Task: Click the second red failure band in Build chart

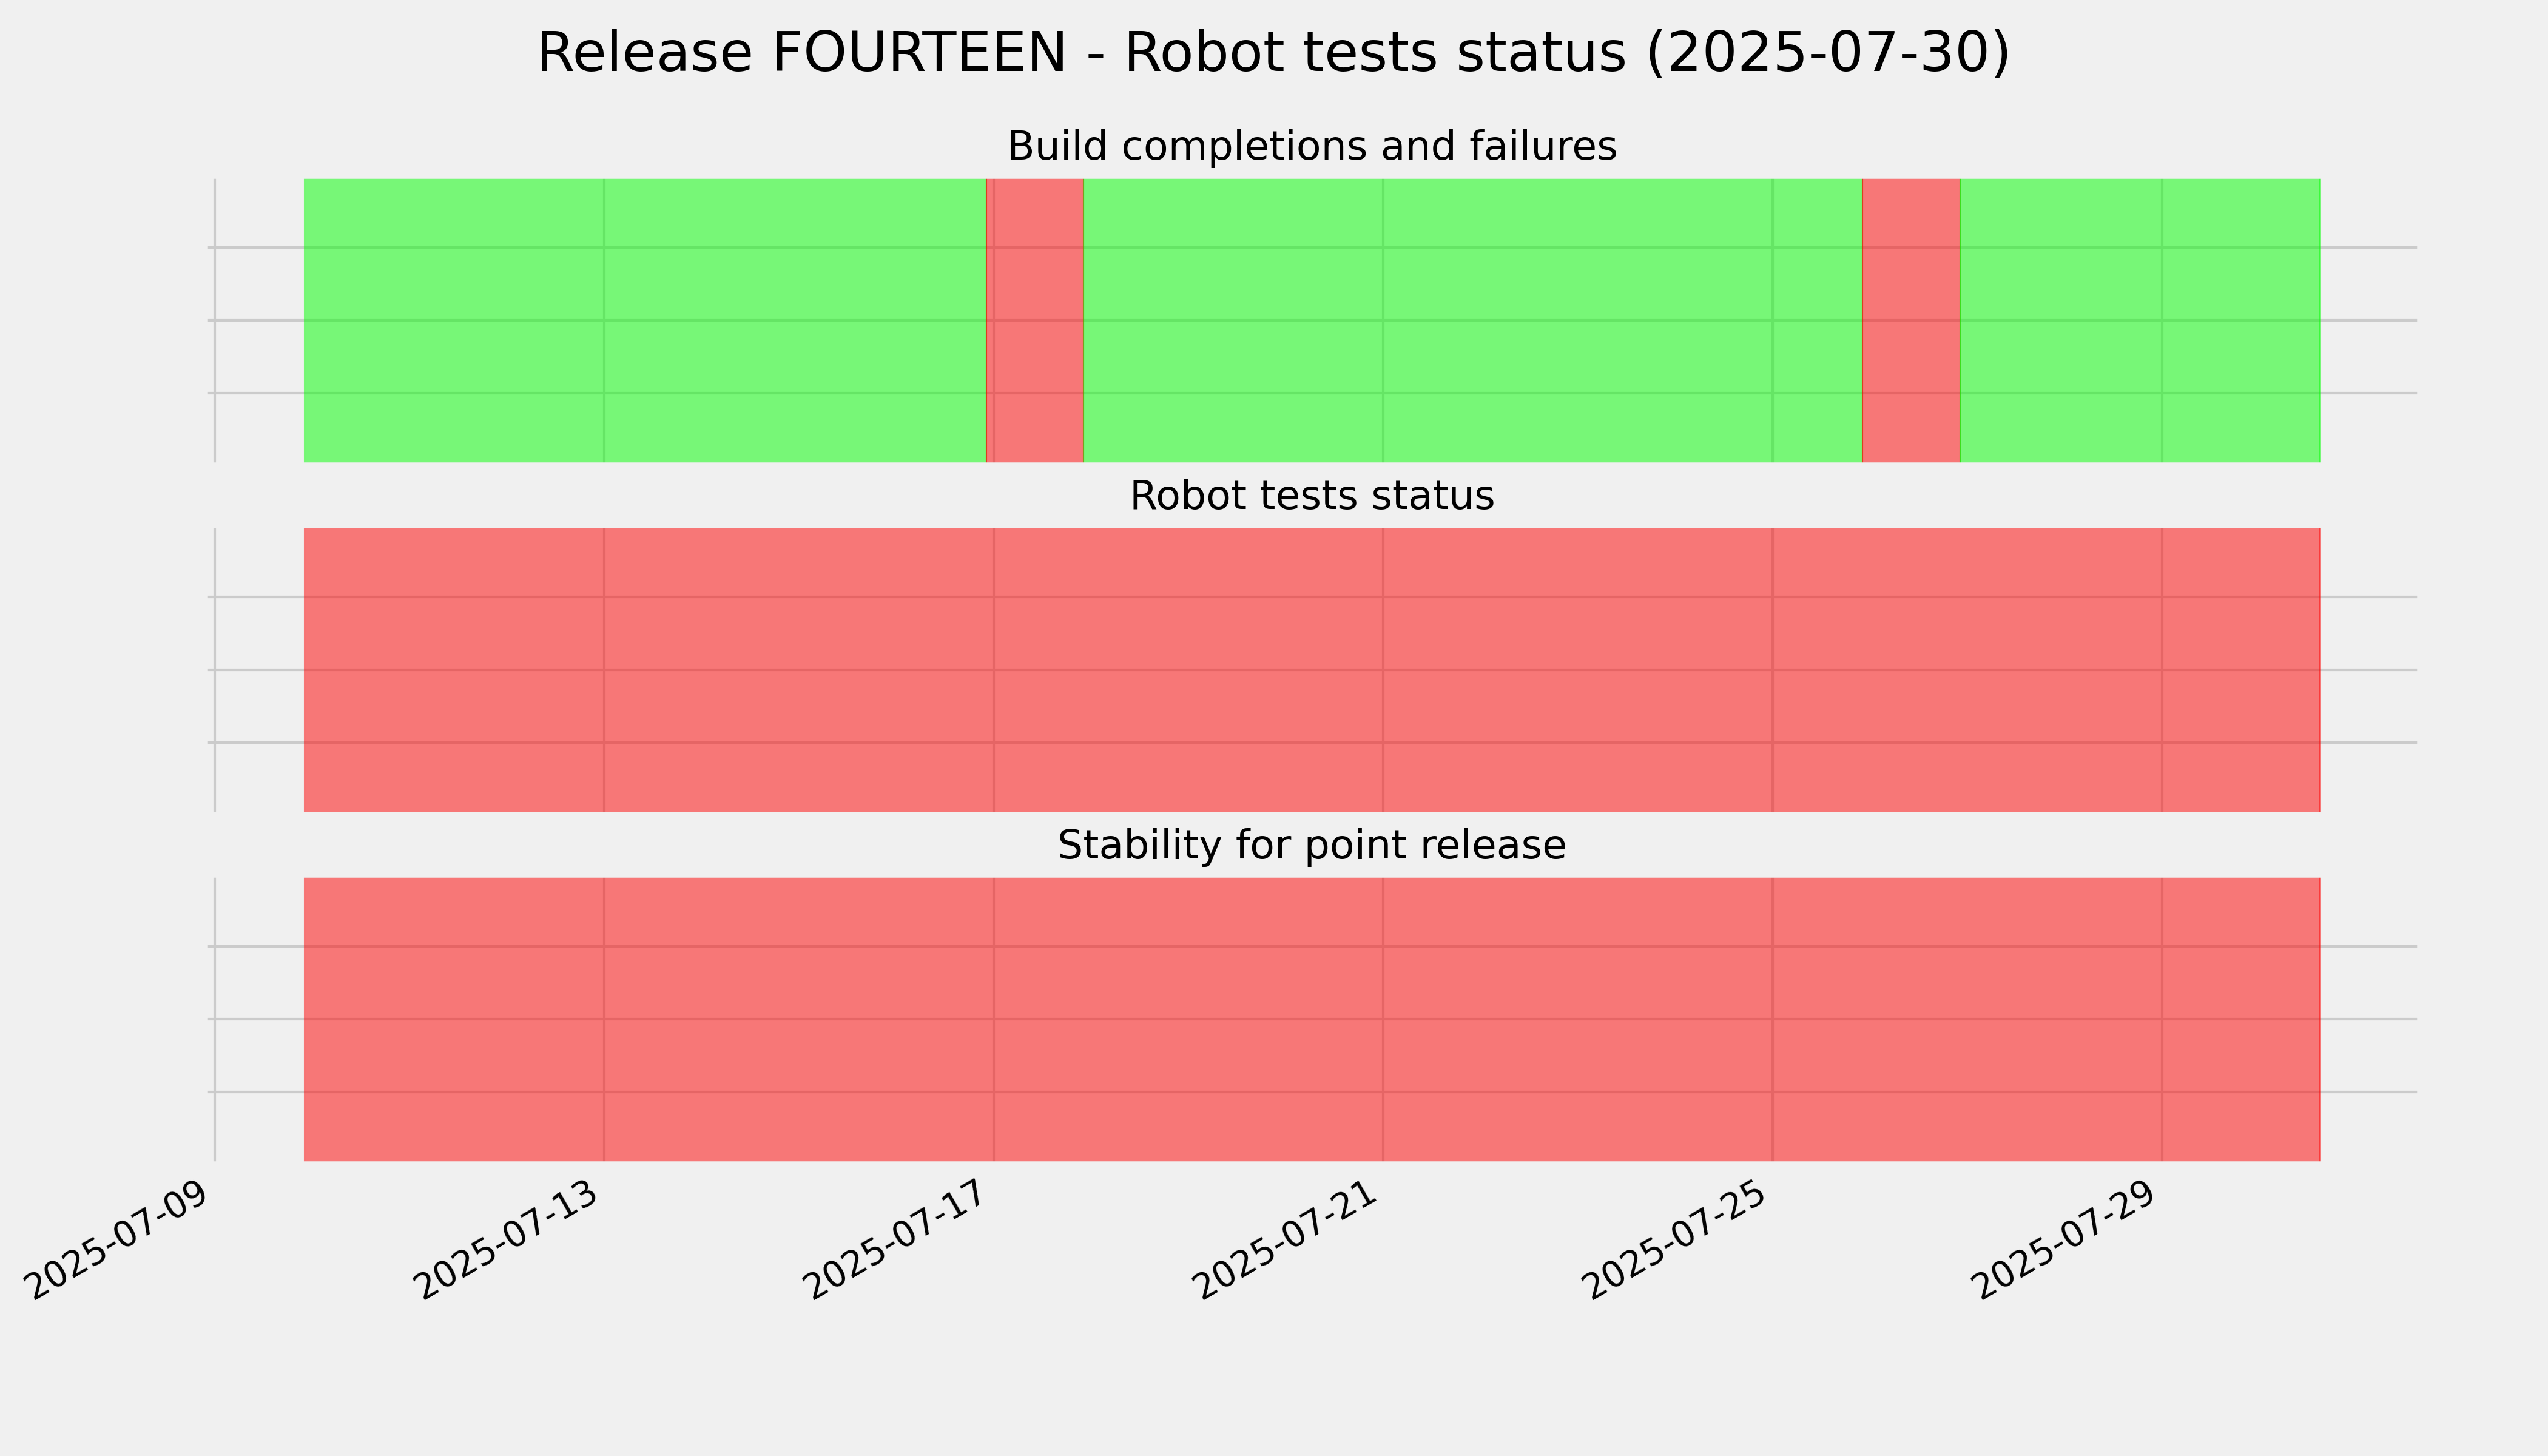Action: 1911,320
